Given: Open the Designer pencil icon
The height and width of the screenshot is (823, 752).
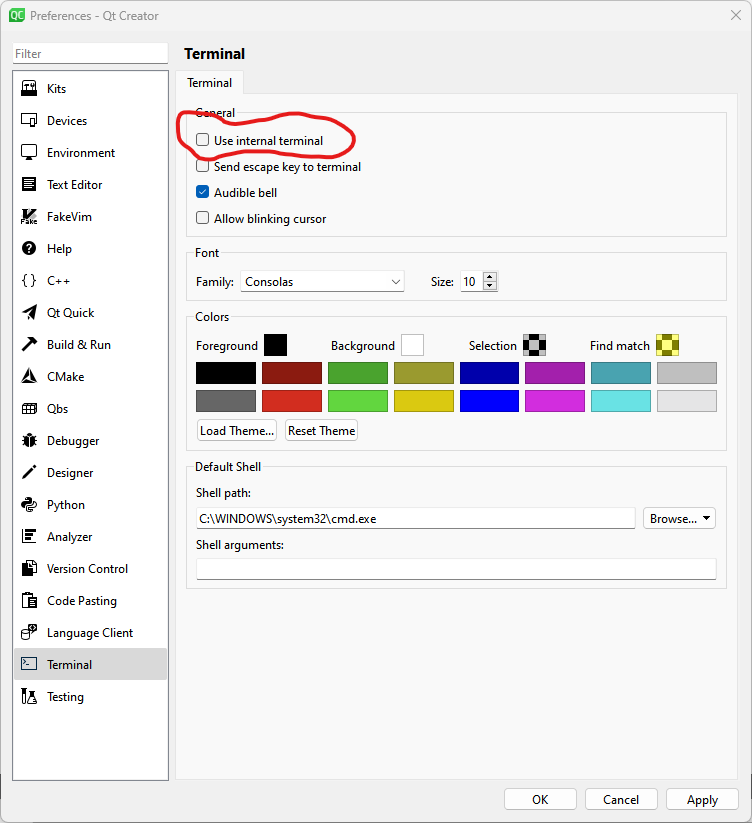Looking at the screenshot, I should coord(29,472).
